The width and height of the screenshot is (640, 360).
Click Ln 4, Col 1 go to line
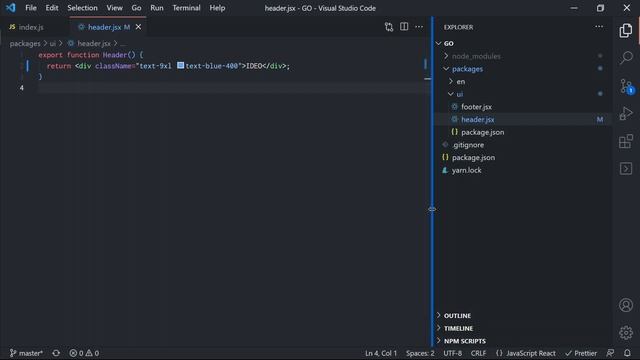tap(381, 353)
